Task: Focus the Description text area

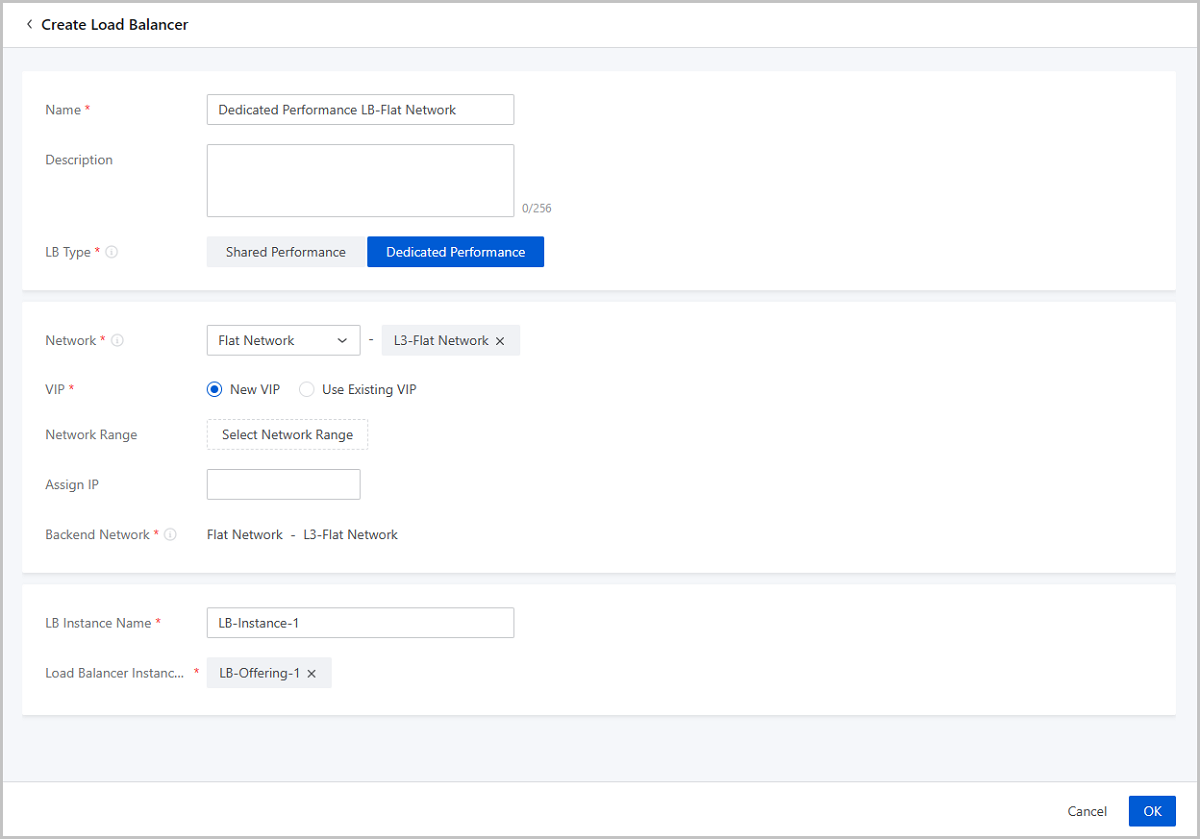Action: click(x=360, y=180)
